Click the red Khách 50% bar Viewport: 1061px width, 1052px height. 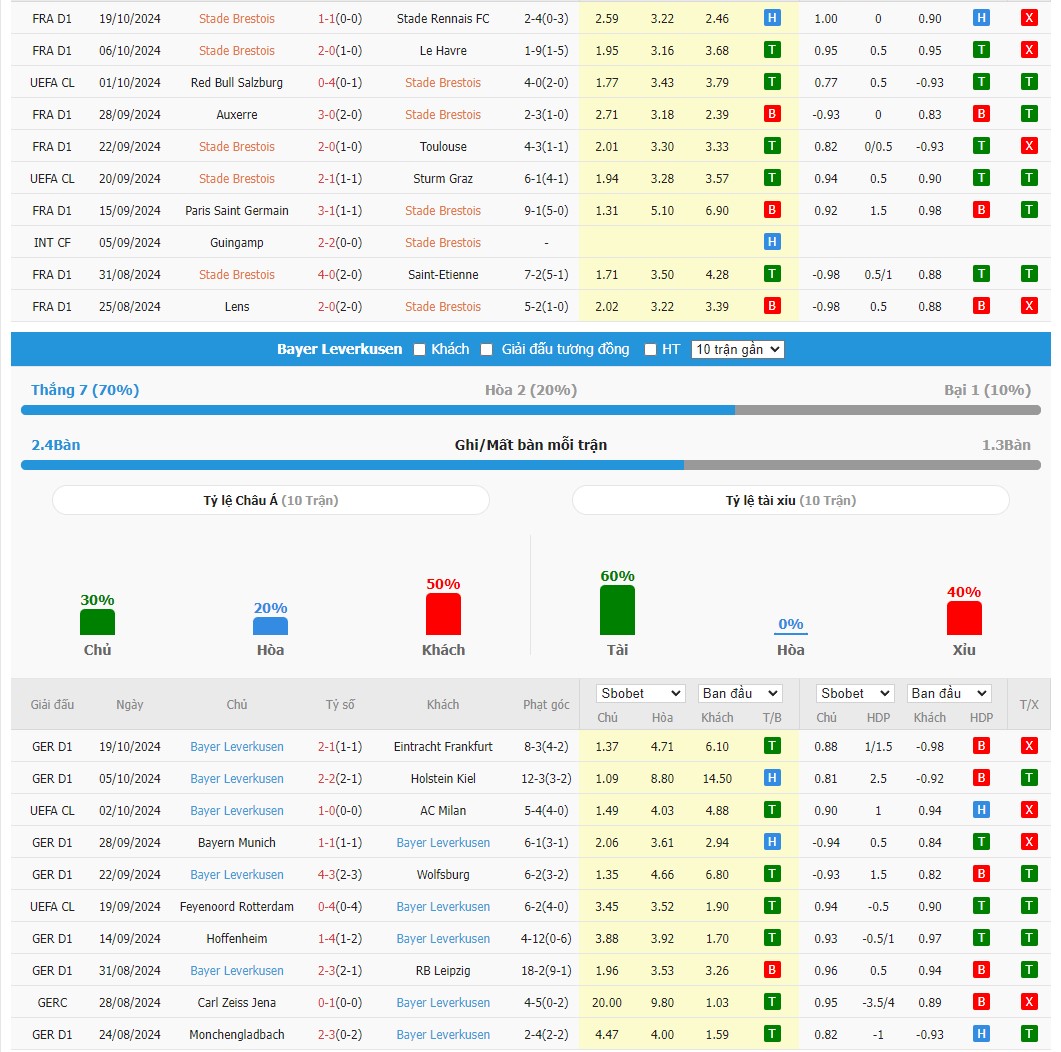(x=443, y=614)
